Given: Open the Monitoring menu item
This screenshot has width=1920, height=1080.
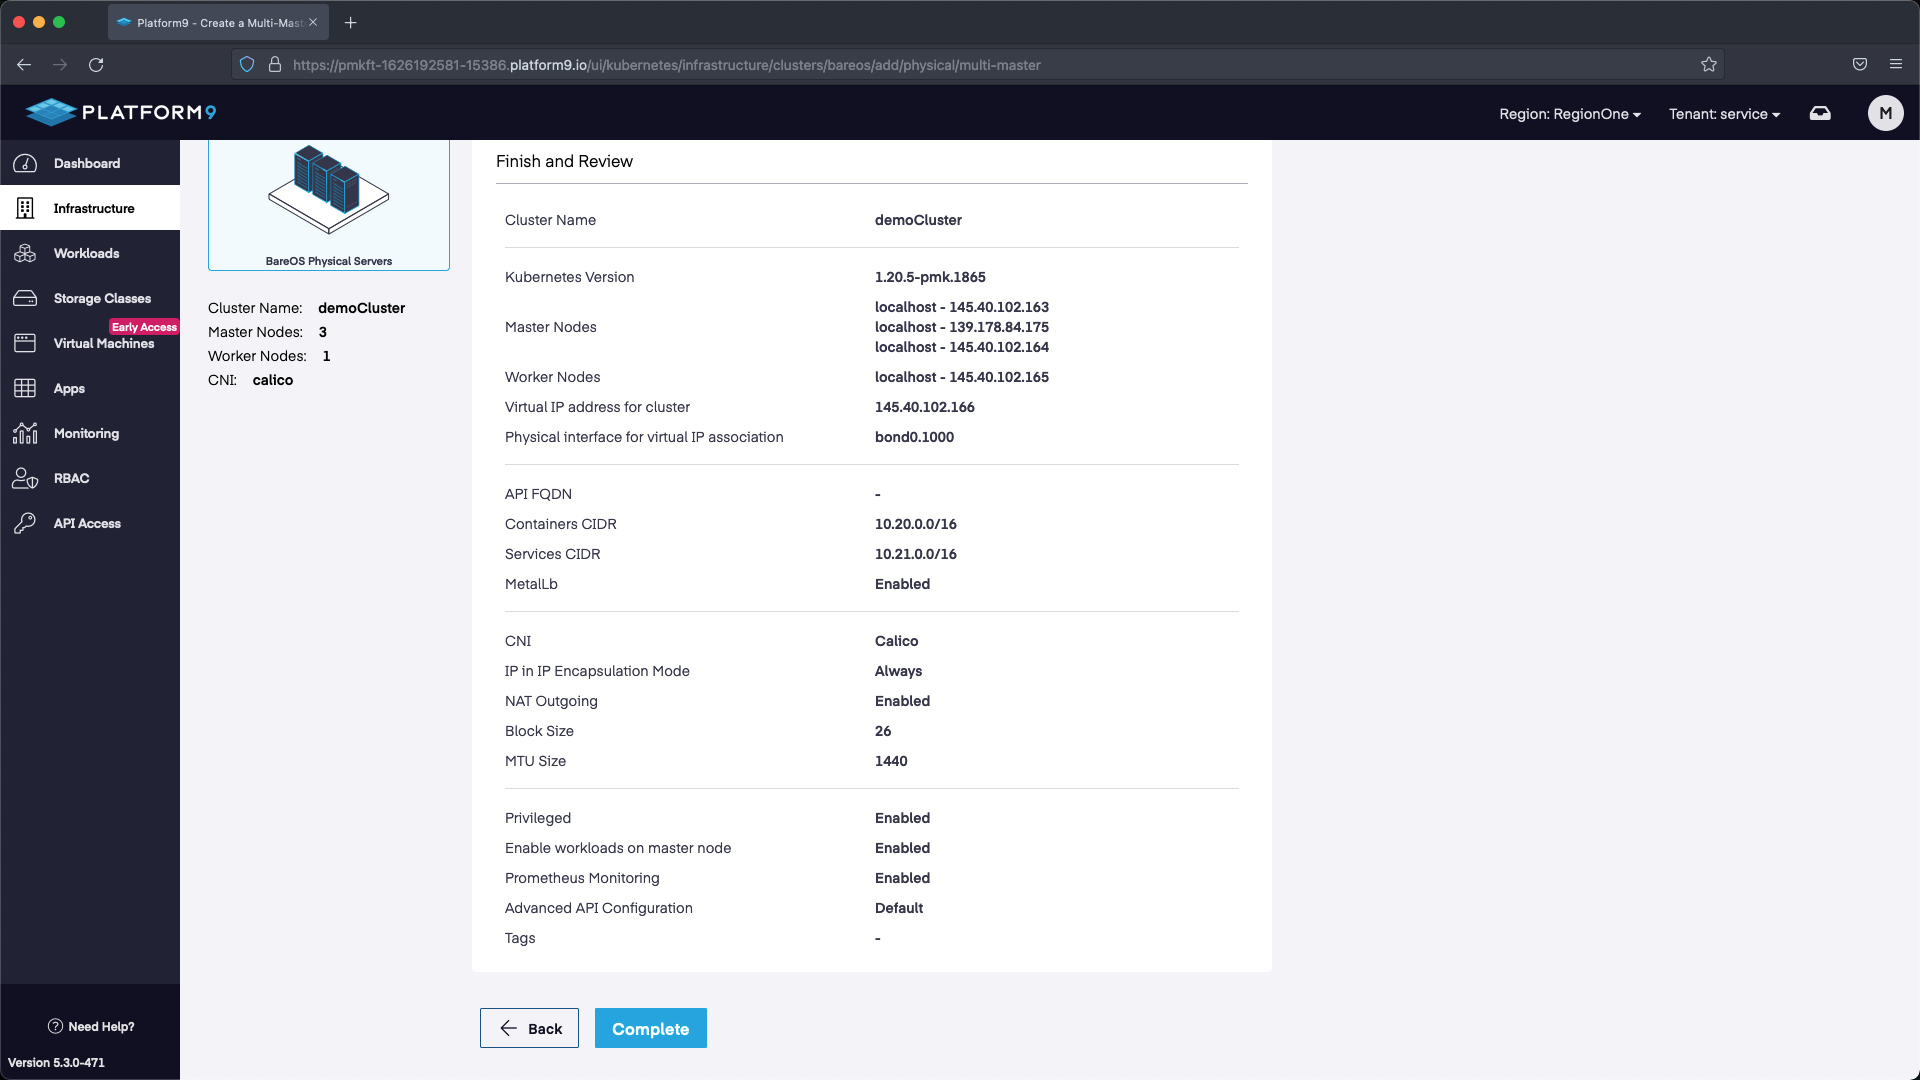Looking at the screenshot, I should point(90,433).
